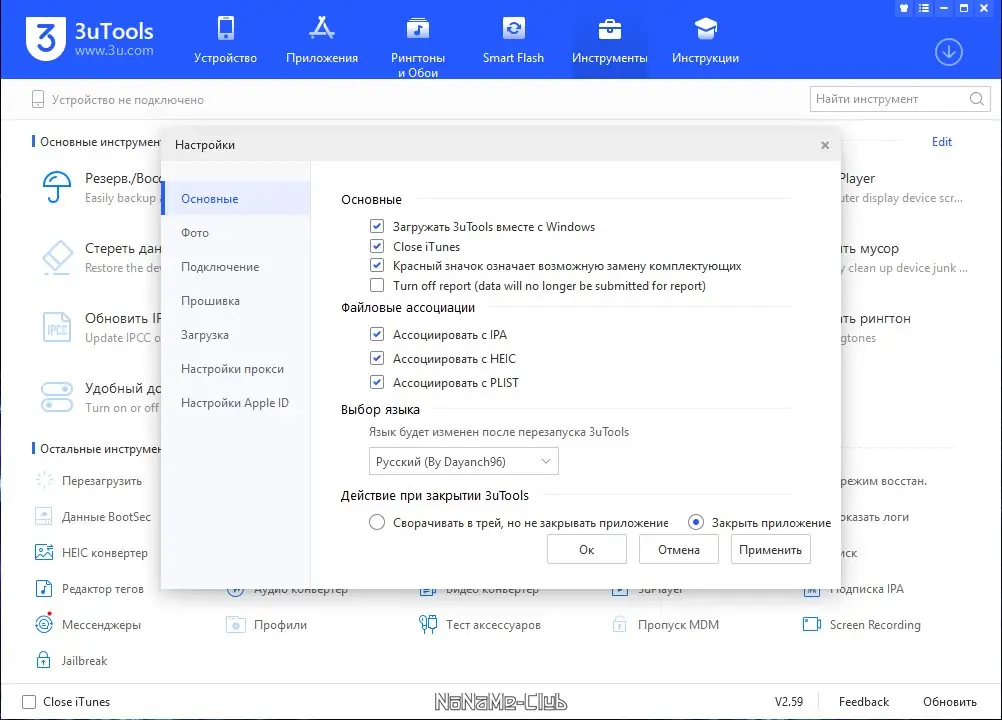Open the HEIC конвертер icon
The width and height of the screenshot is (1002, 720).
43,552
